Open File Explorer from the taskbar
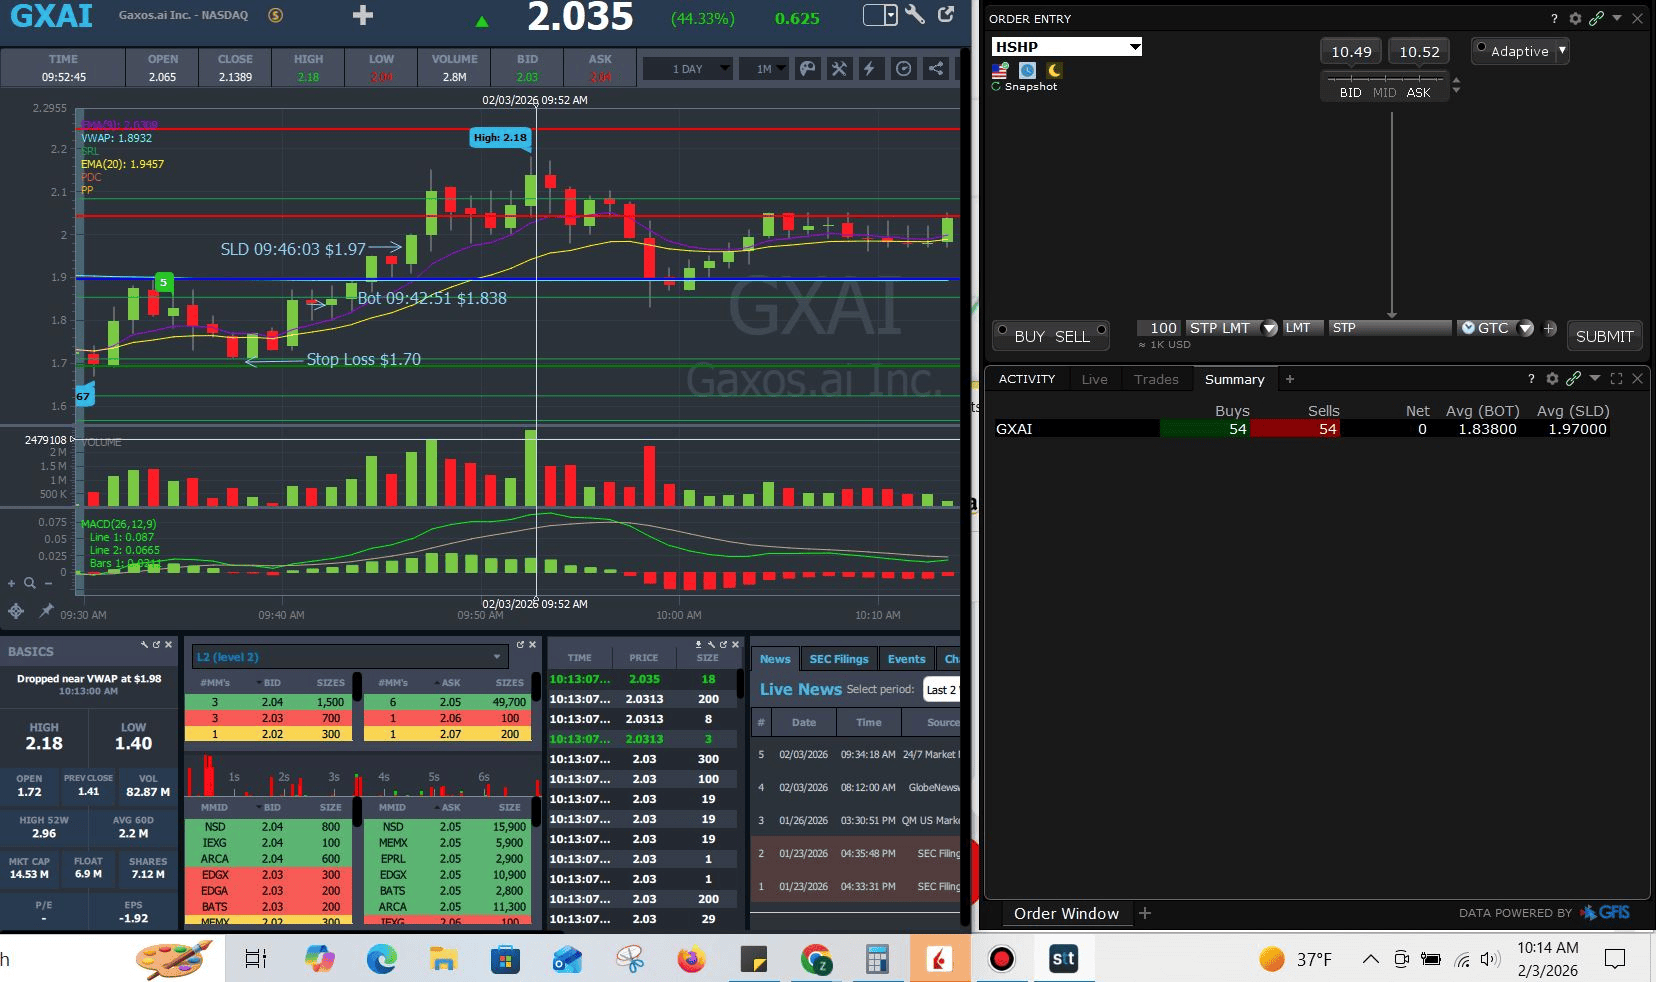The width and height of the screenshot is (1656, 982). pos(443,960)
